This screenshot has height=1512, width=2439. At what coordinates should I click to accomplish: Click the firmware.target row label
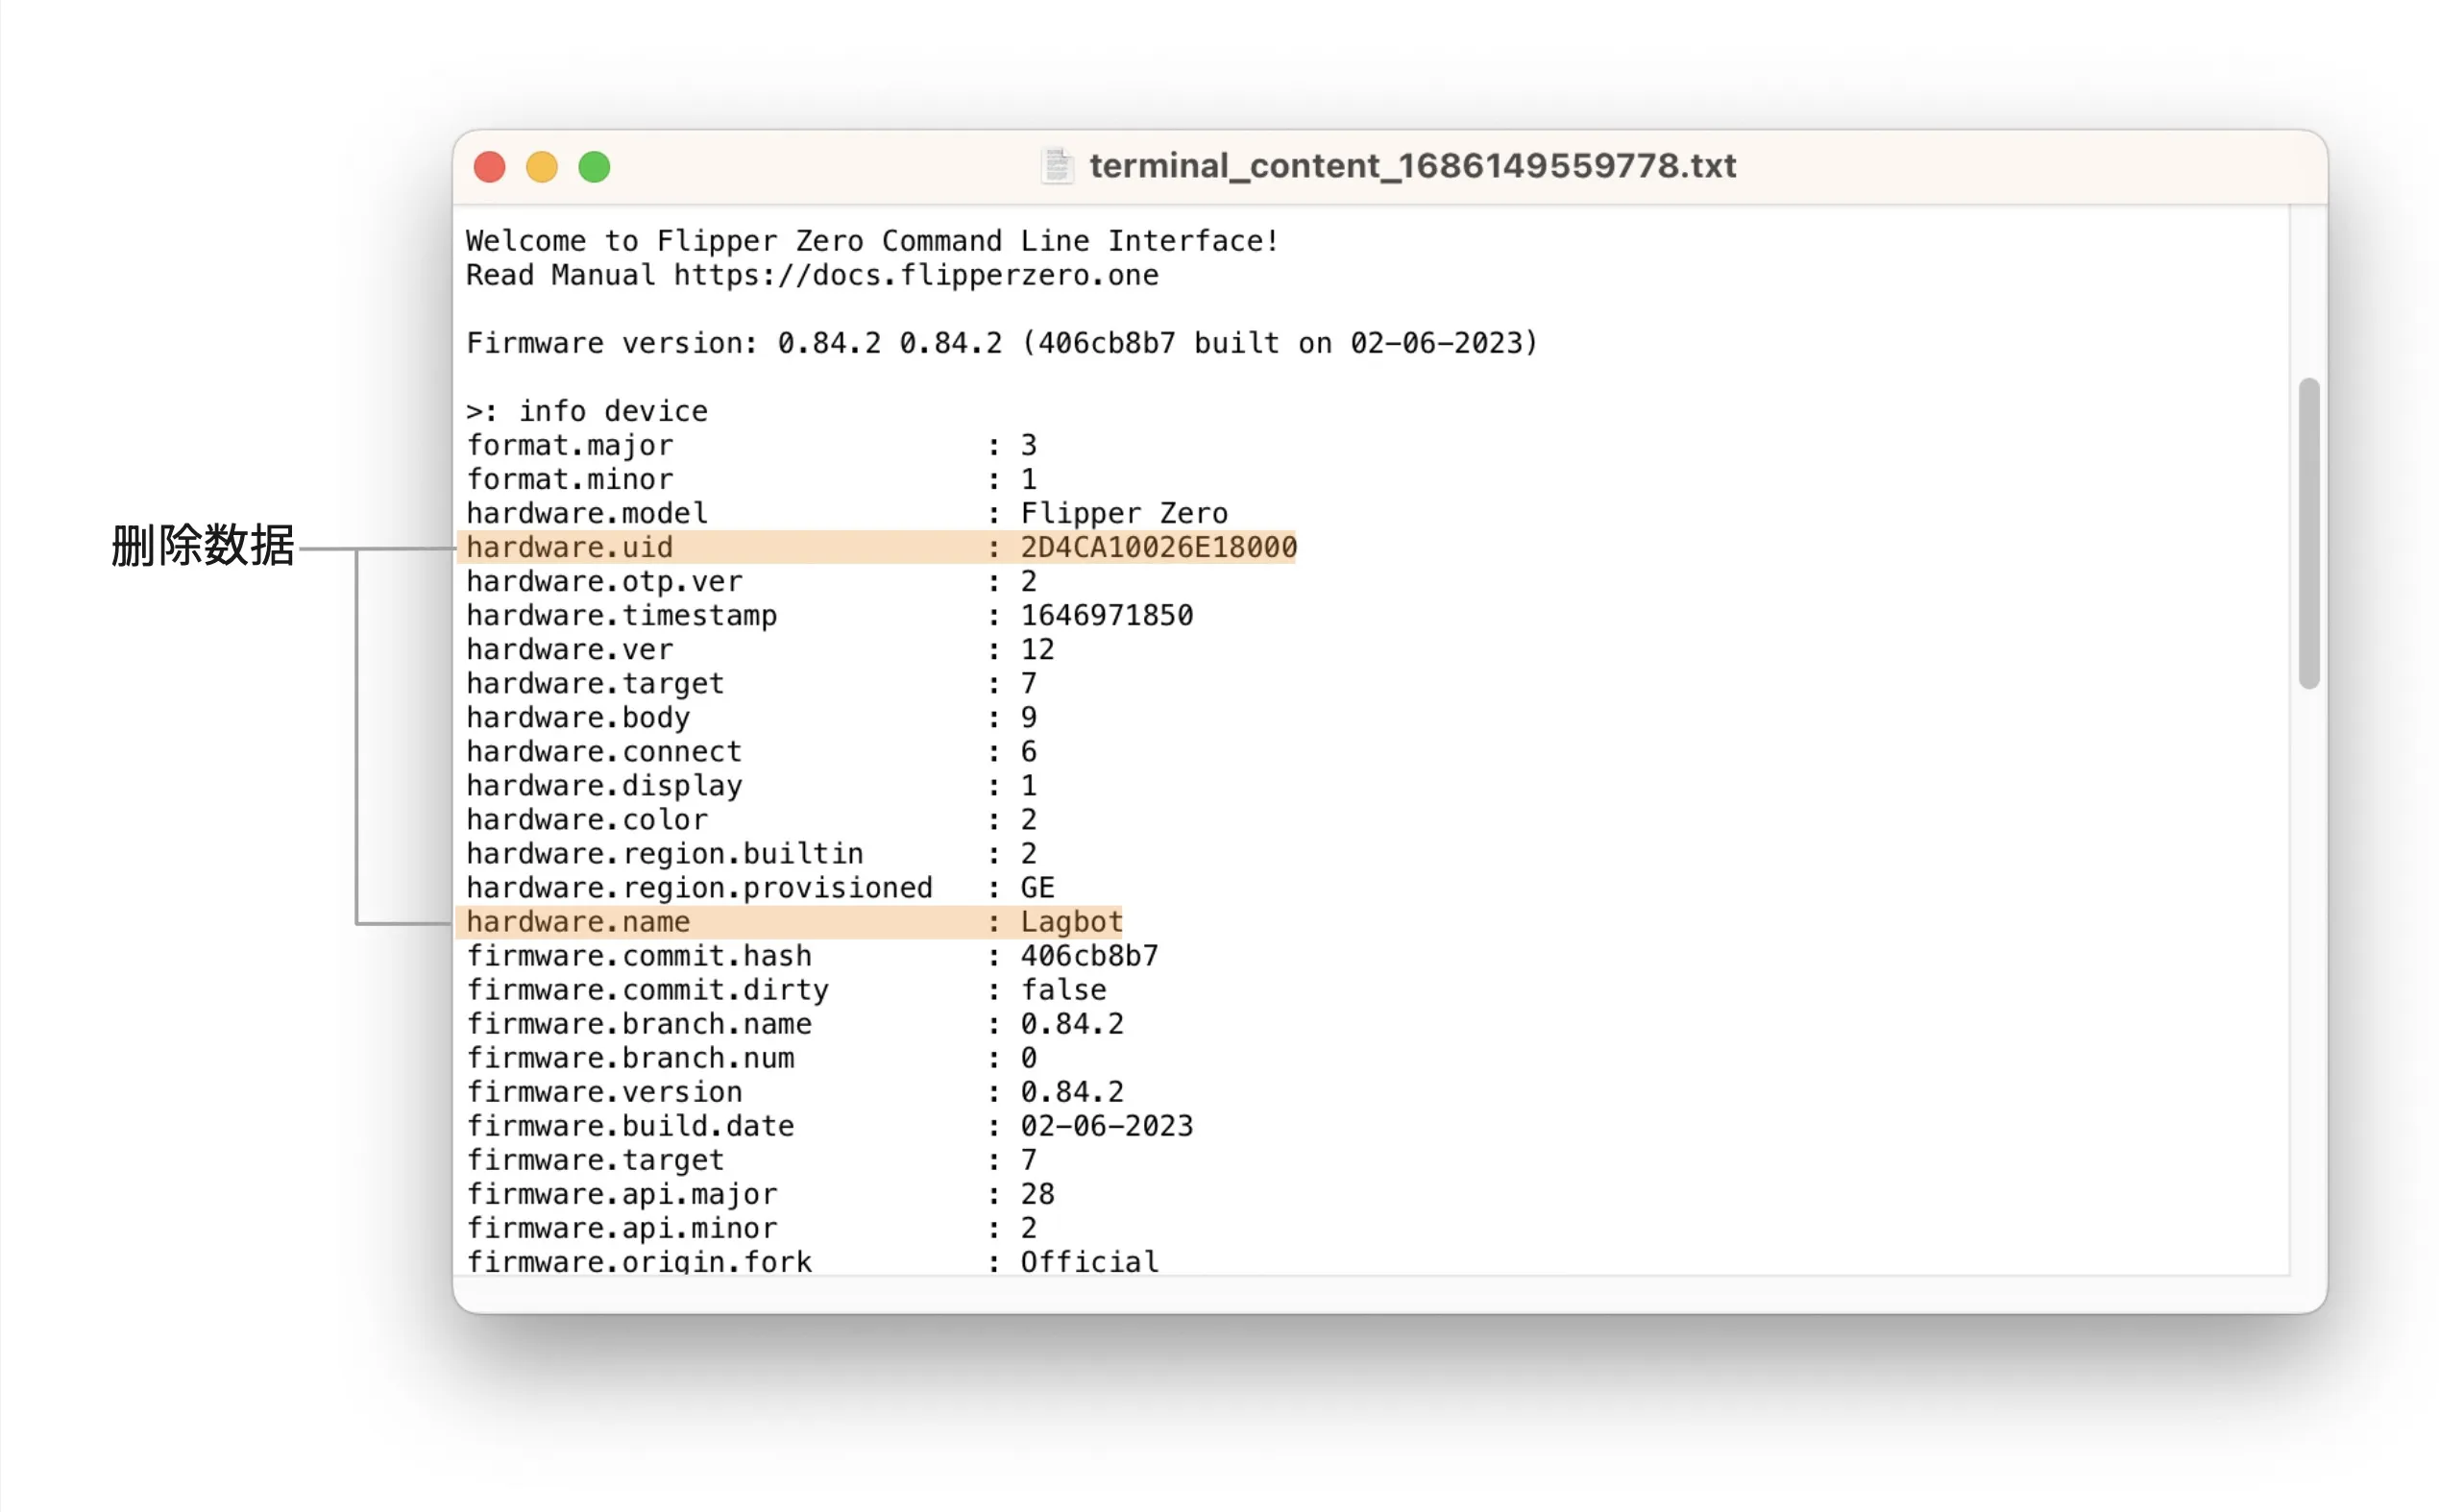coord(595,1159)
